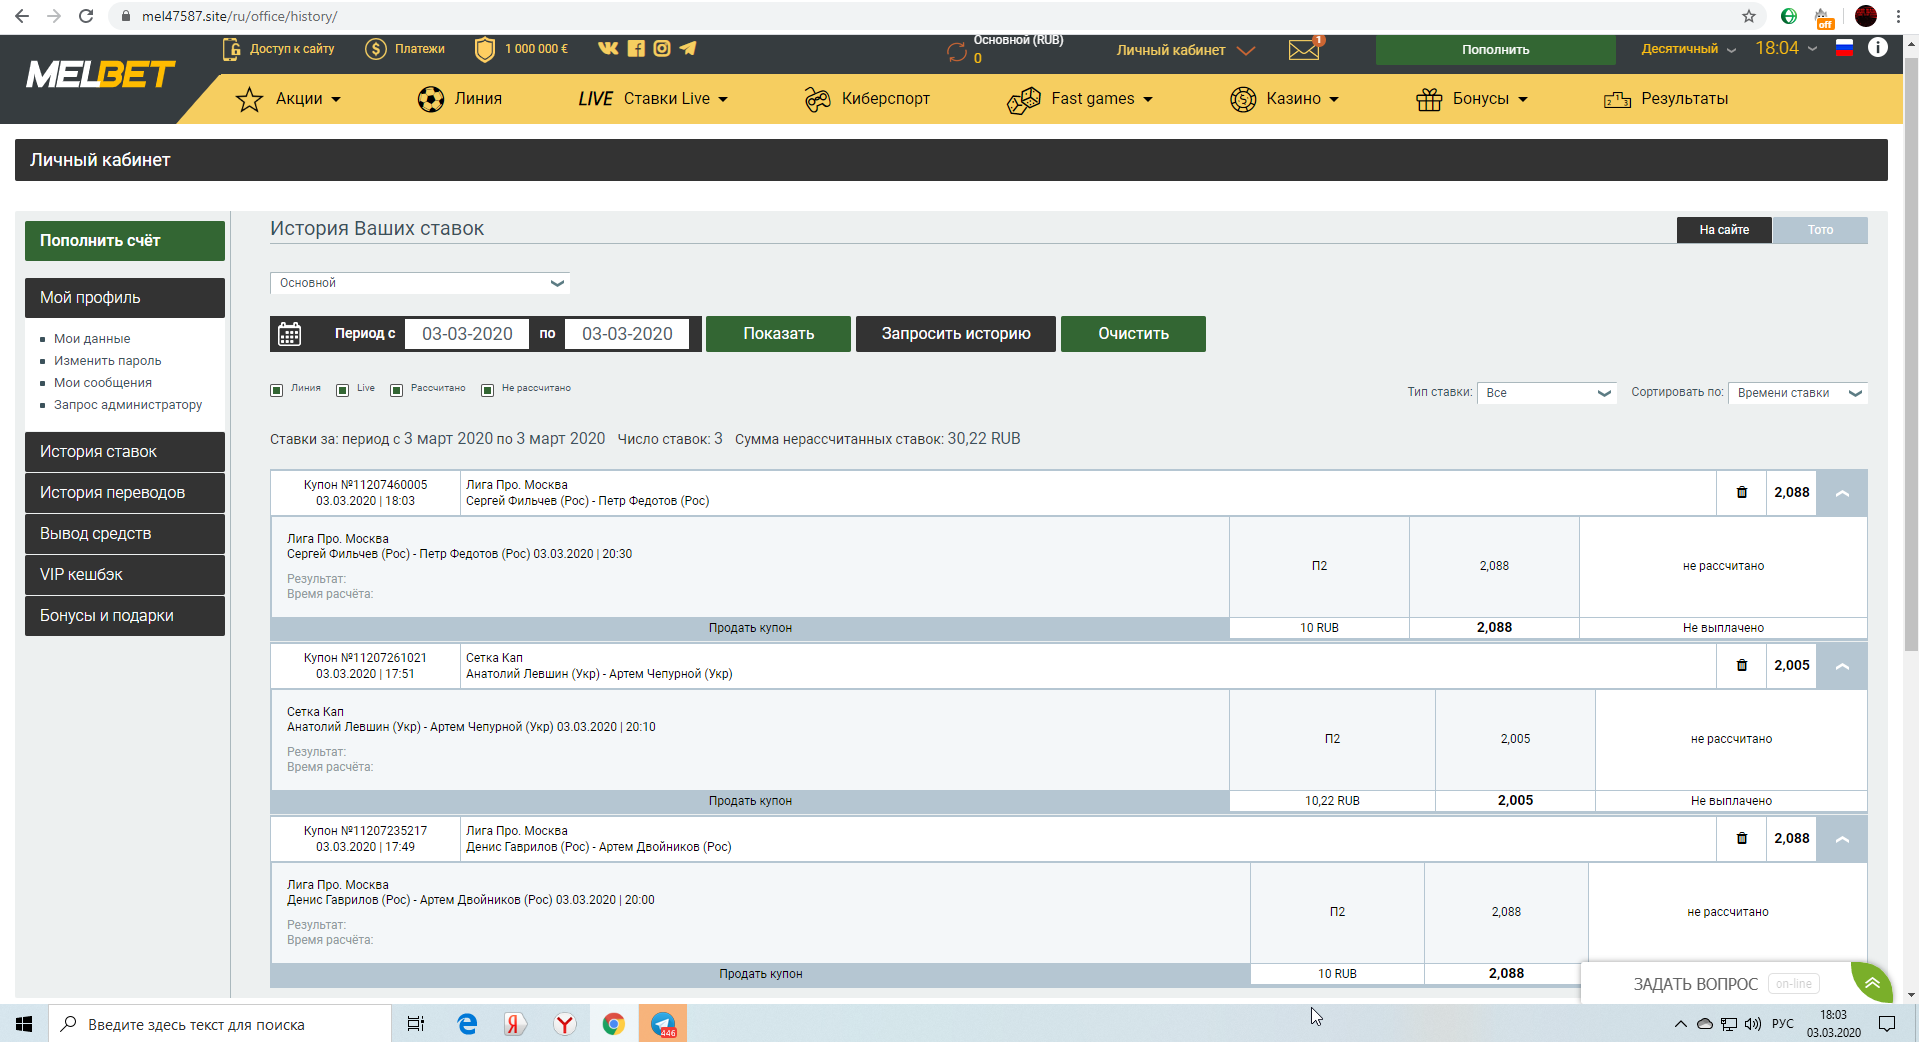This screenshot has height=1042, width=1919.
Task: Open the Instagram icon in header
Action: tap(662, 48)
